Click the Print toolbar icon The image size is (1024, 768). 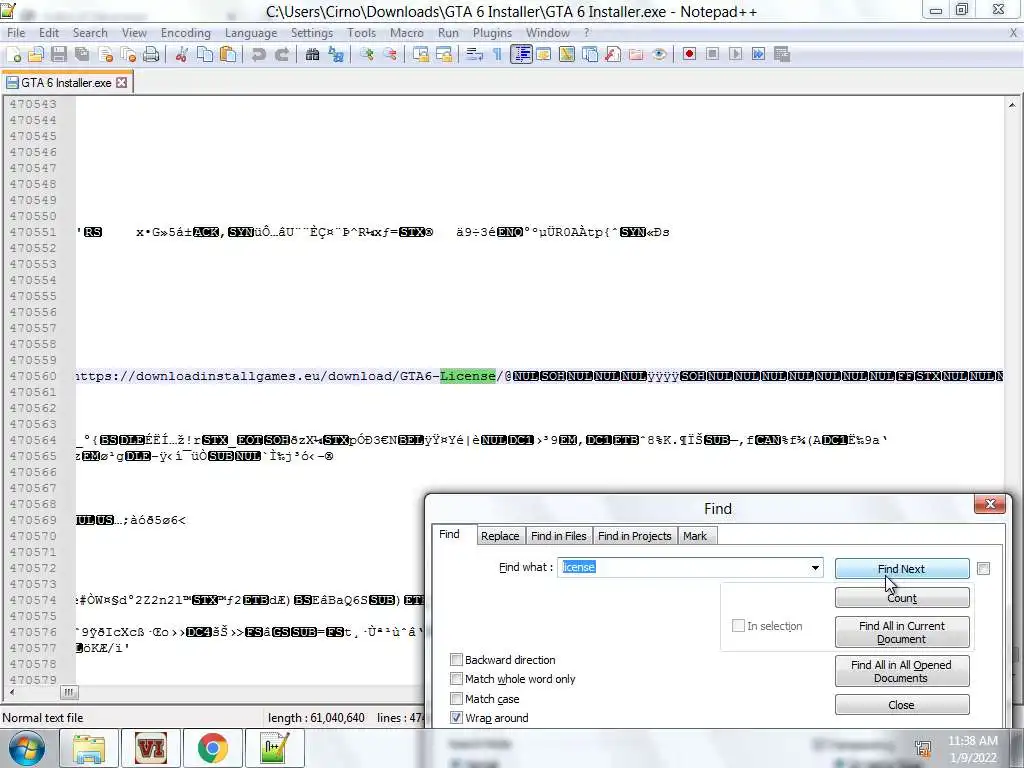(x=151, y=55)
